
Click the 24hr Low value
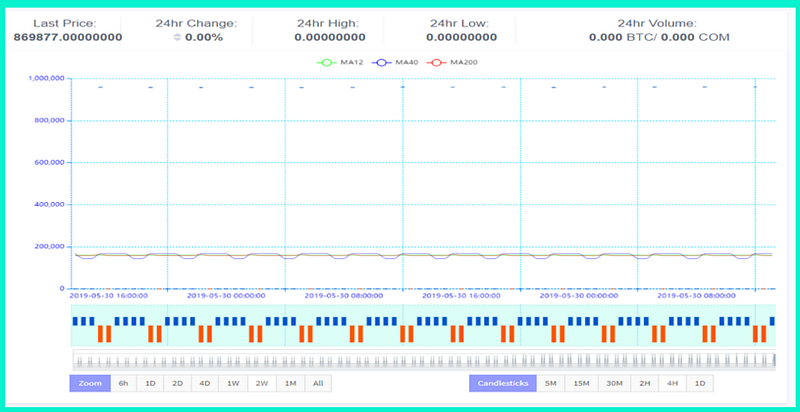[x=462, y=37]
